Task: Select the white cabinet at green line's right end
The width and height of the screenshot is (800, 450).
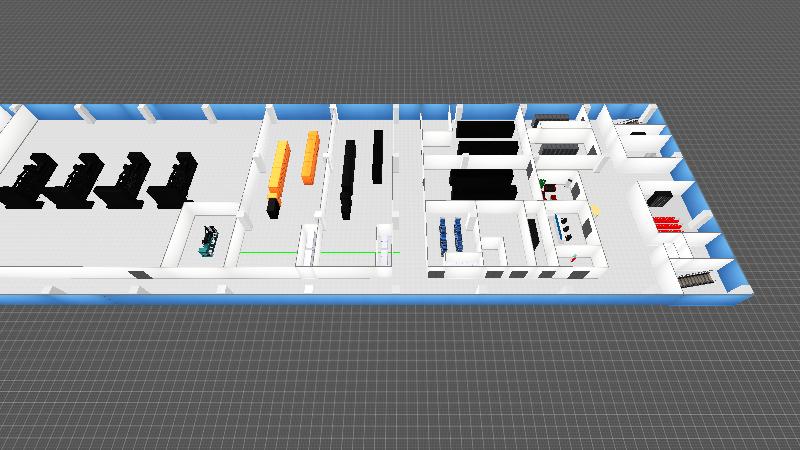Action: pos(384,243)
